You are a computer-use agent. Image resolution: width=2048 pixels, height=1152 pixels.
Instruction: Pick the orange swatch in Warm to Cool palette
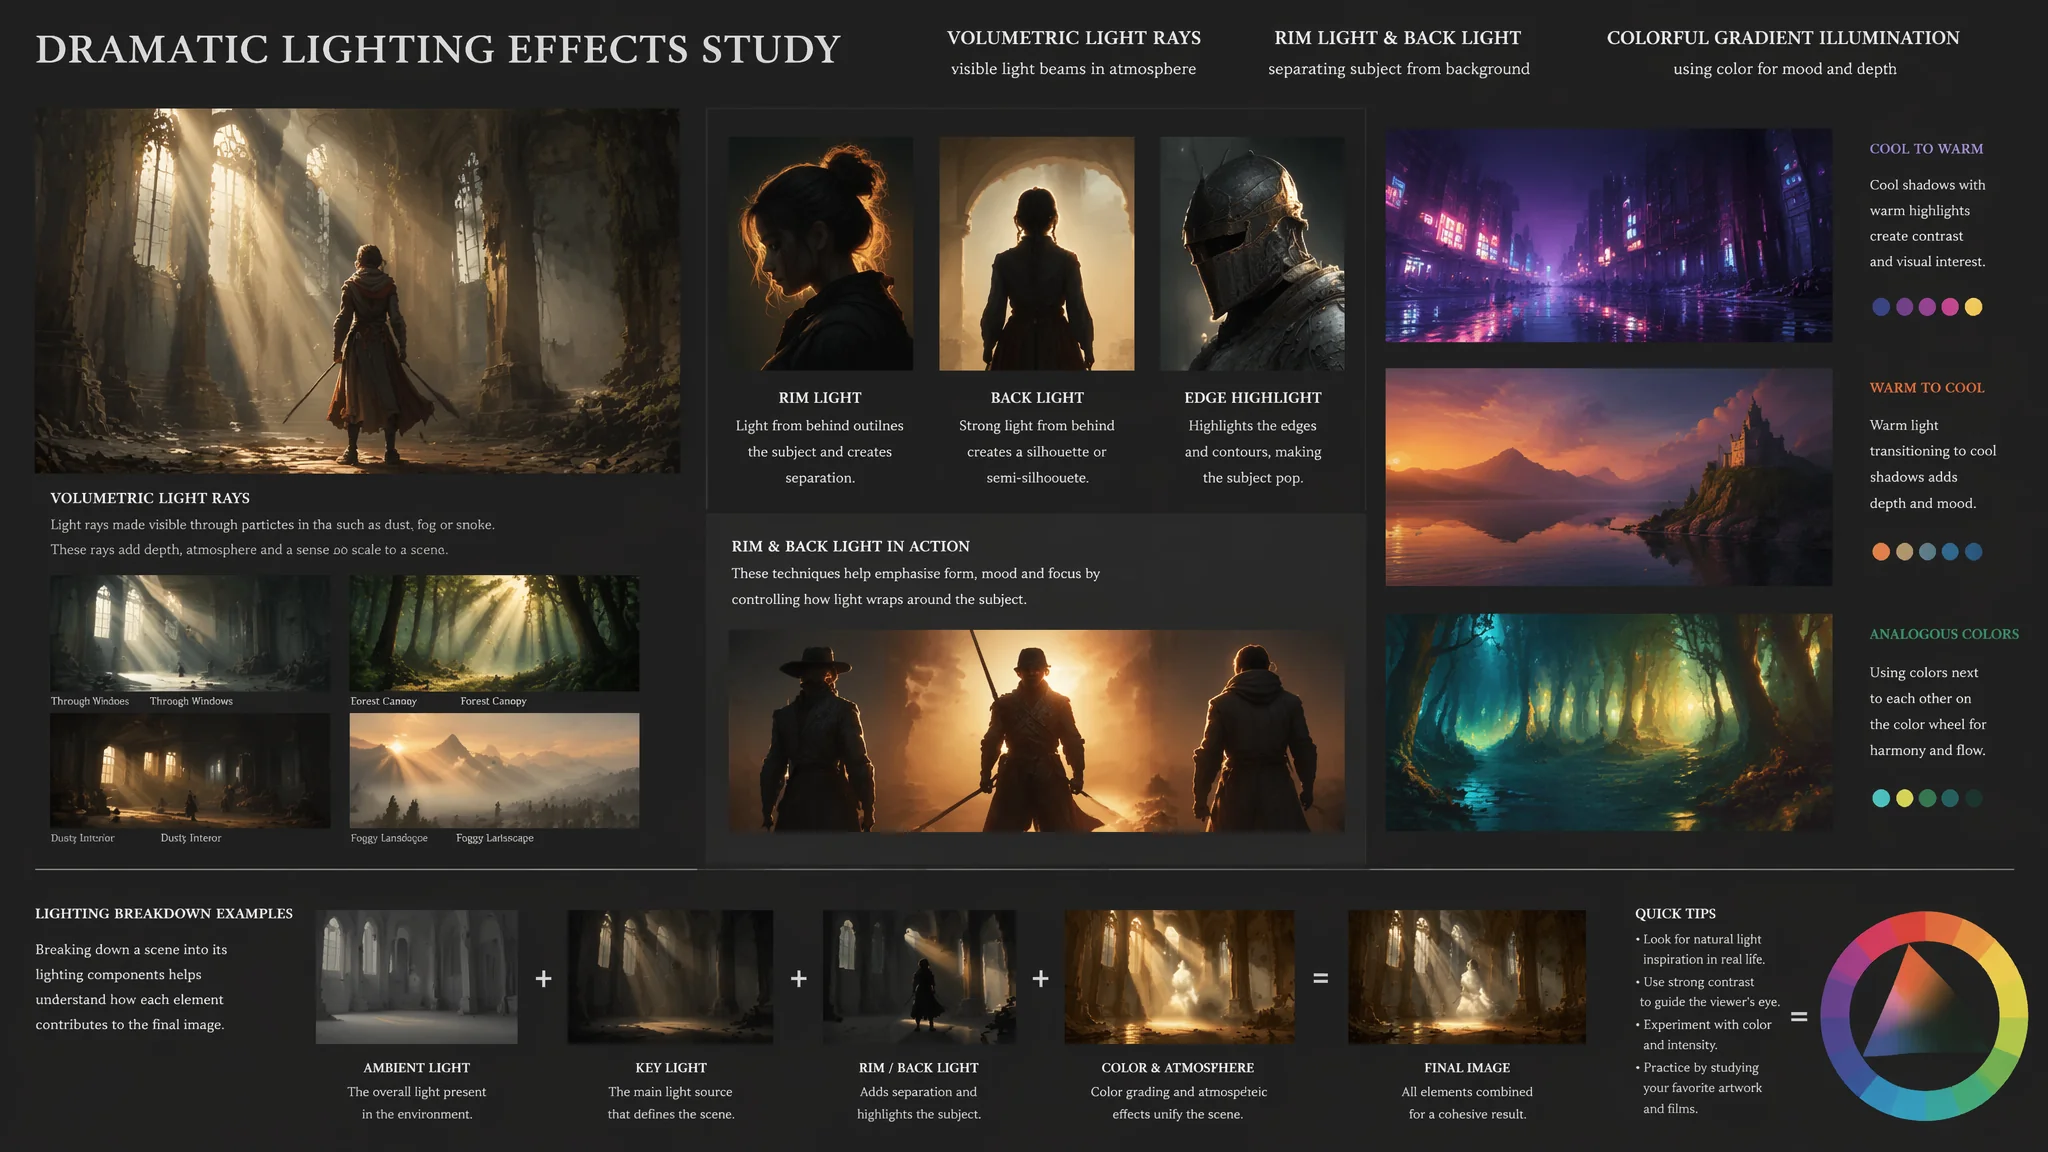1881,552
